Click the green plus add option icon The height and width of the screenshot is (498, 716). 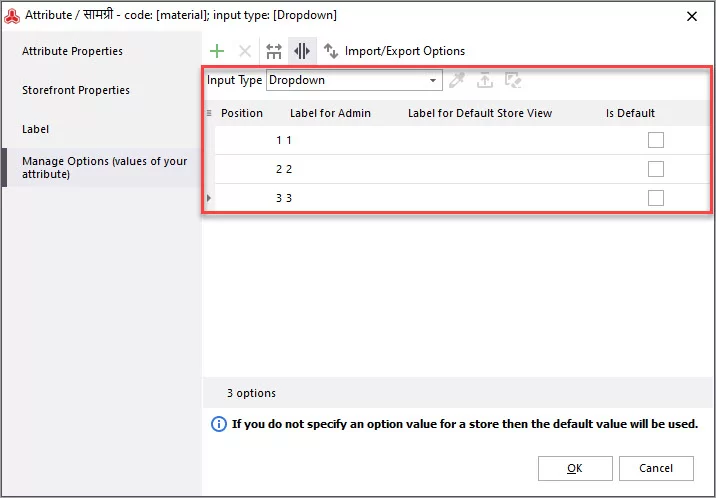coord(217,51)
